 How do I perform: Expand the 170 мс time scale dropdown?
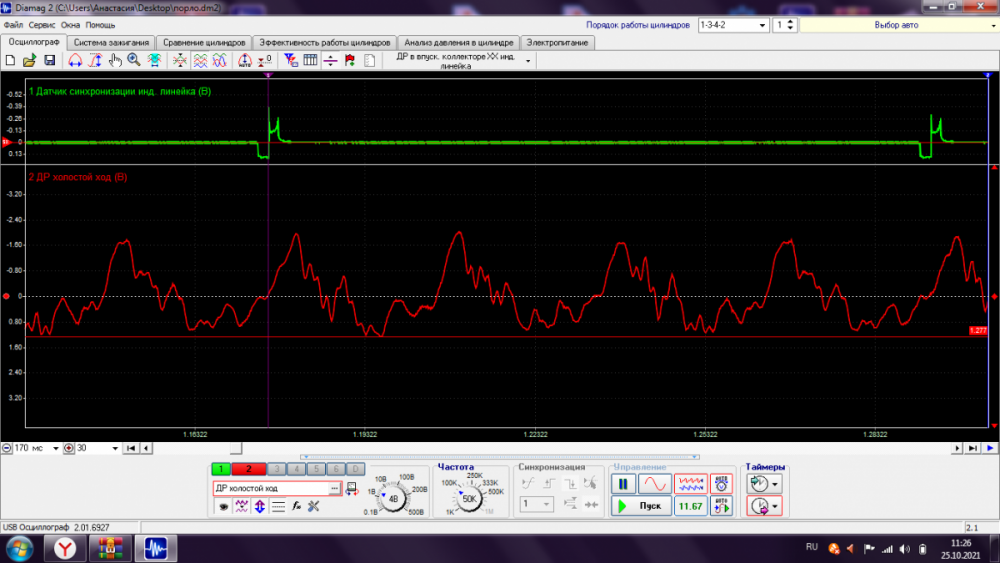[56, 448]
